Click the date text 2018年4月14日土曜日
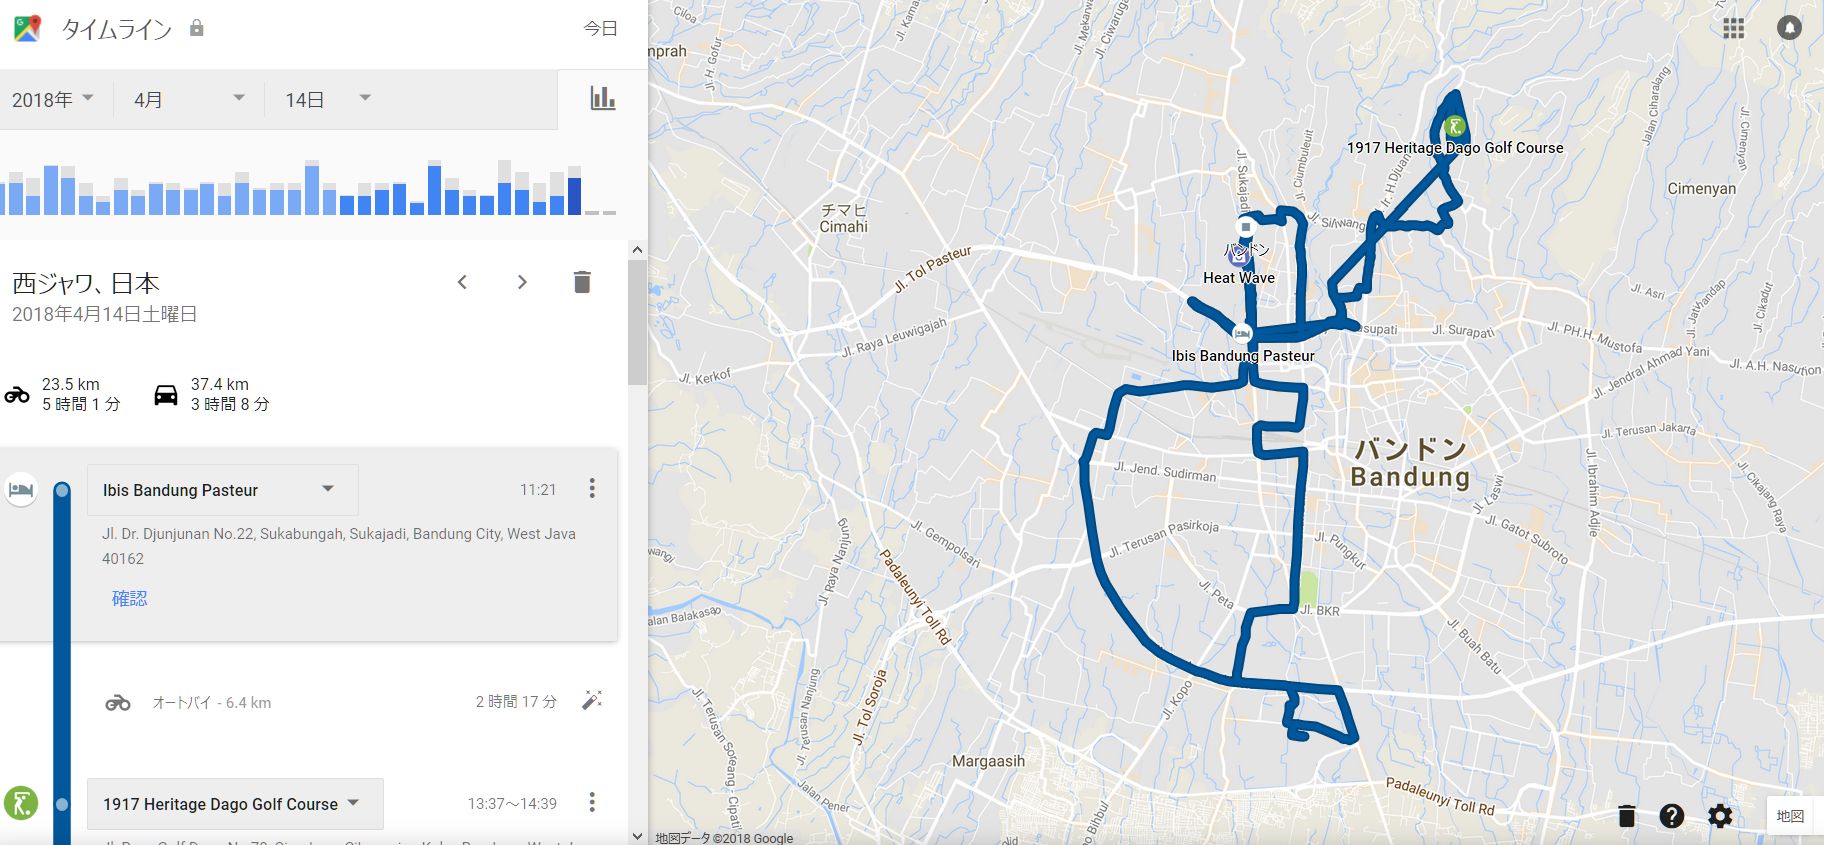Viewport: 1824px width, 845px height. click(104, 314)
